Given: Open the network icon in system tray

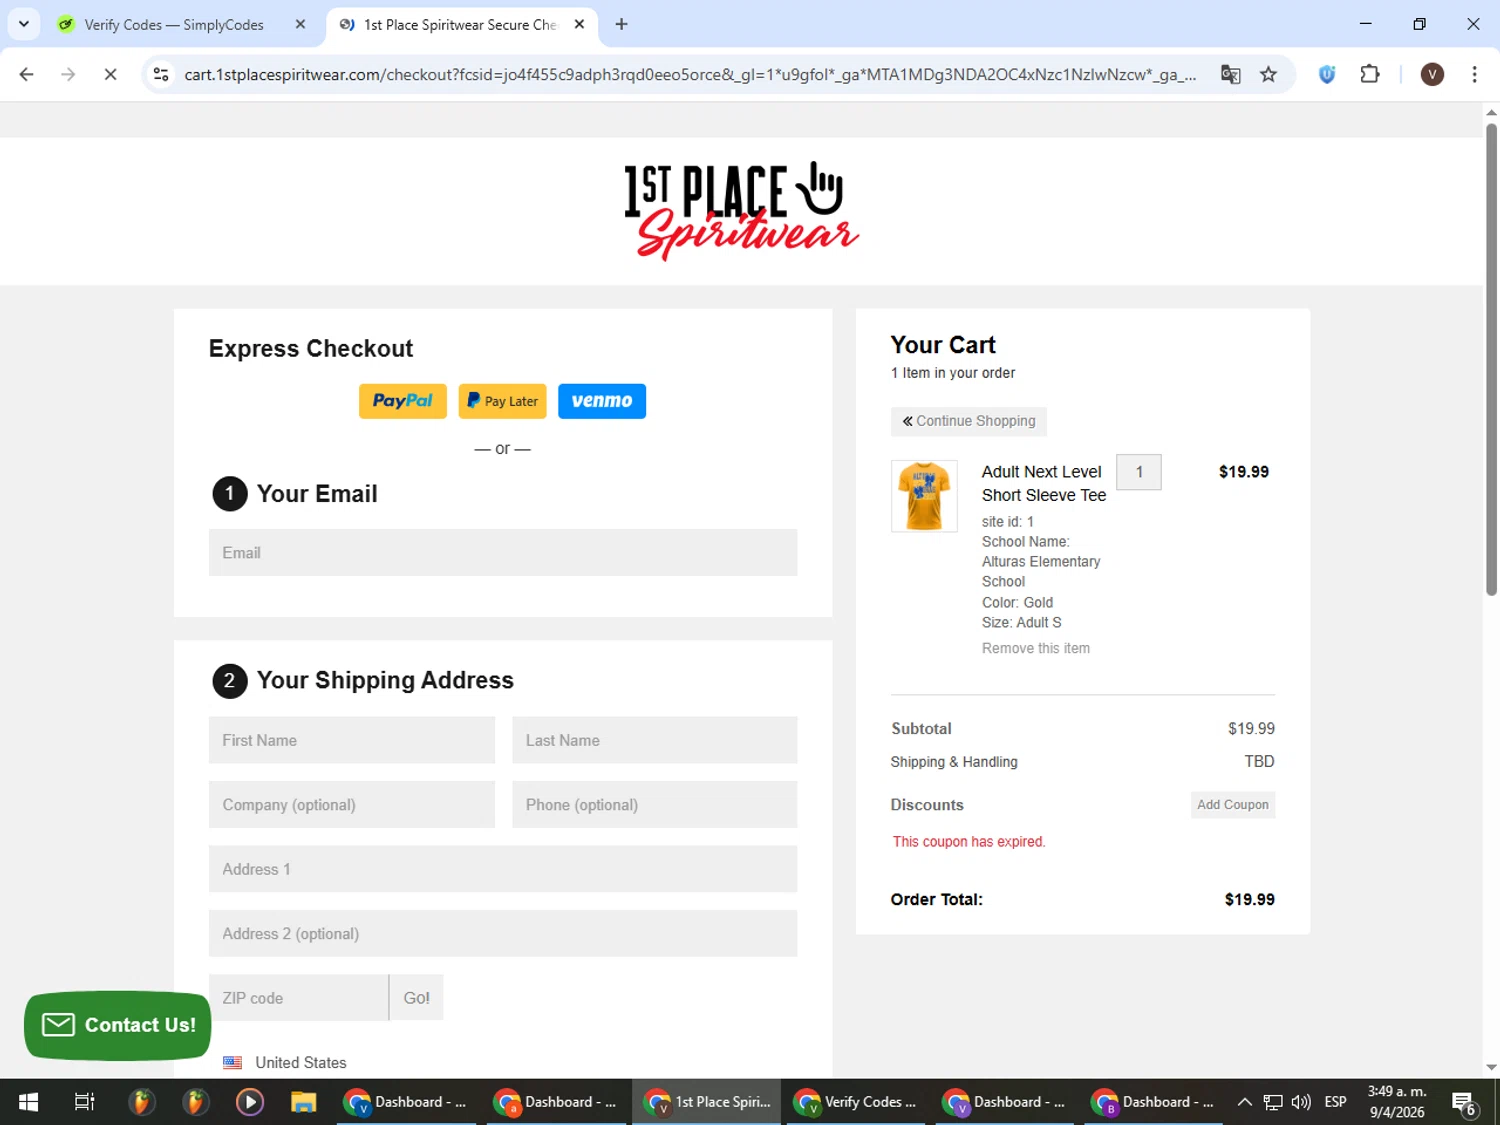Looking at the screenshot, I should 1273,1102.
